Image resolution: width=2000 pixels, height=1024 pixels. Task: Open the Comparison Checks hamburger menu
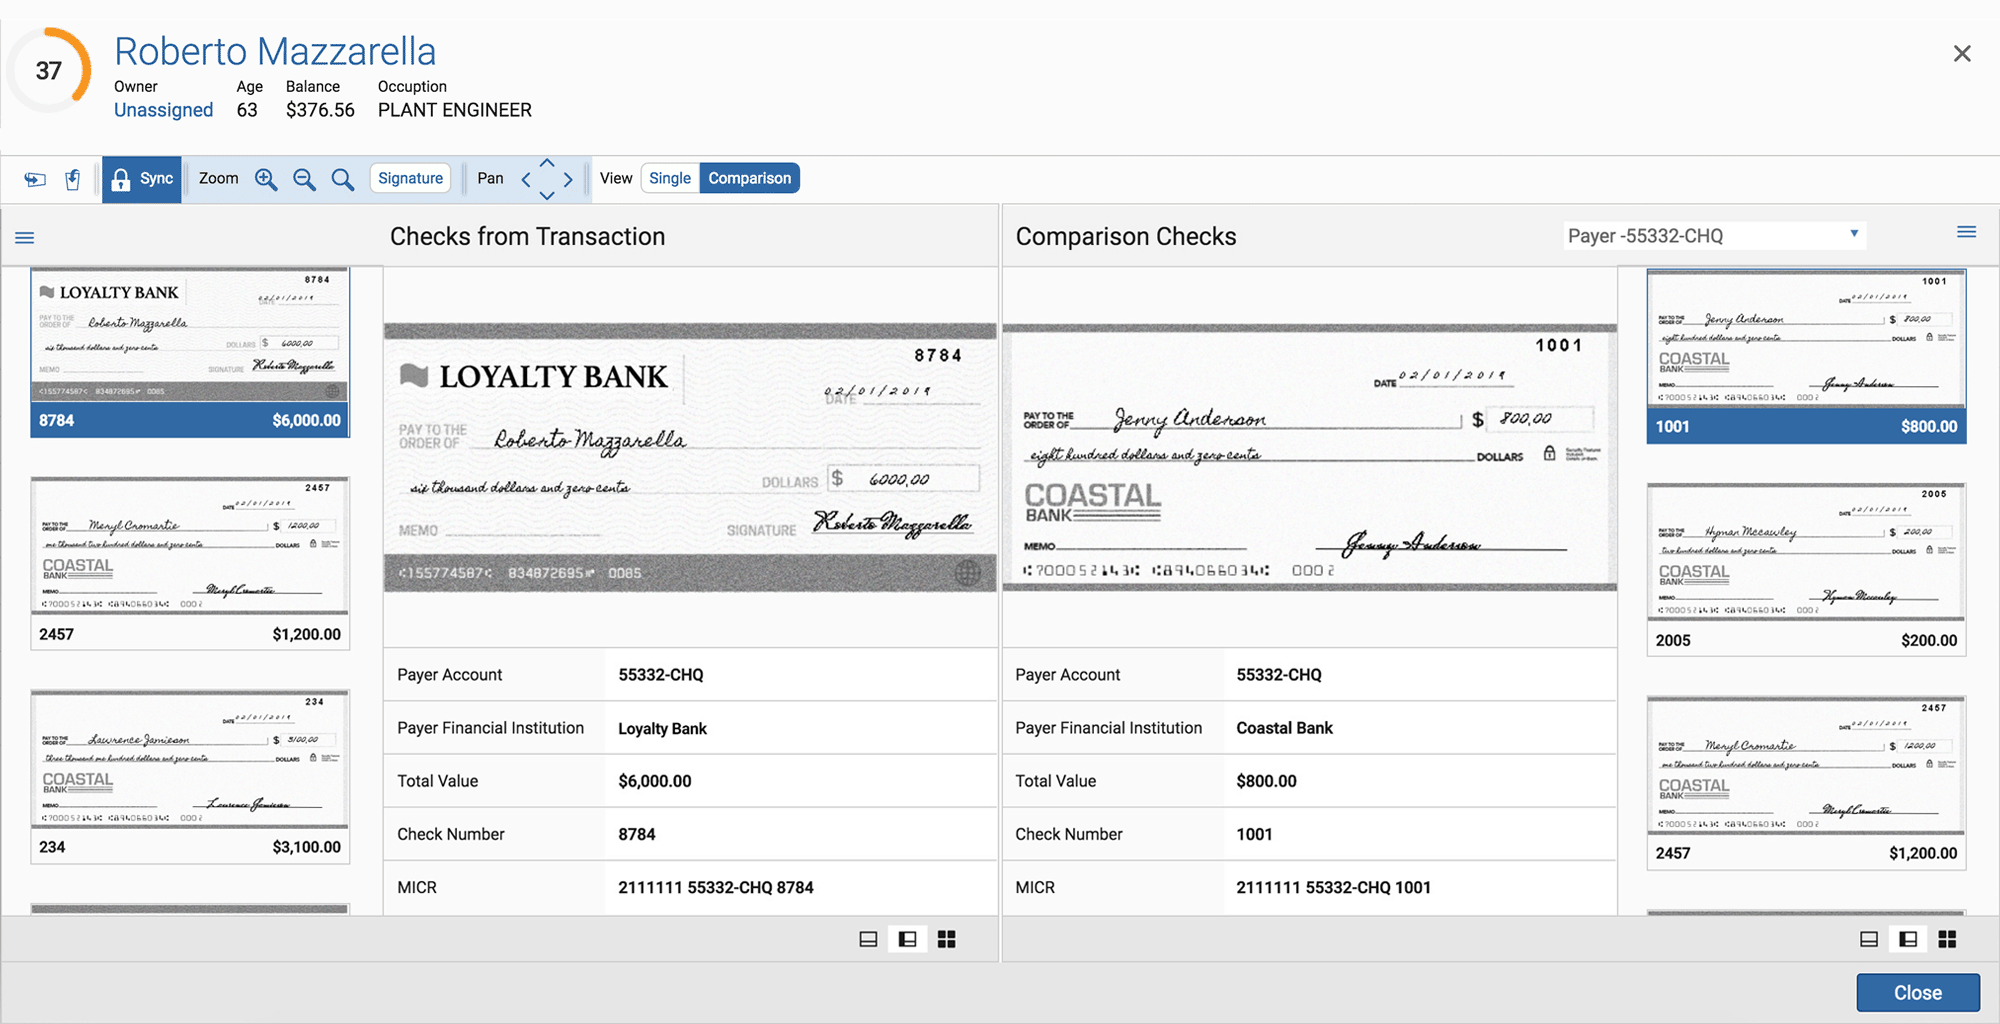click(x=1966, y=233)
